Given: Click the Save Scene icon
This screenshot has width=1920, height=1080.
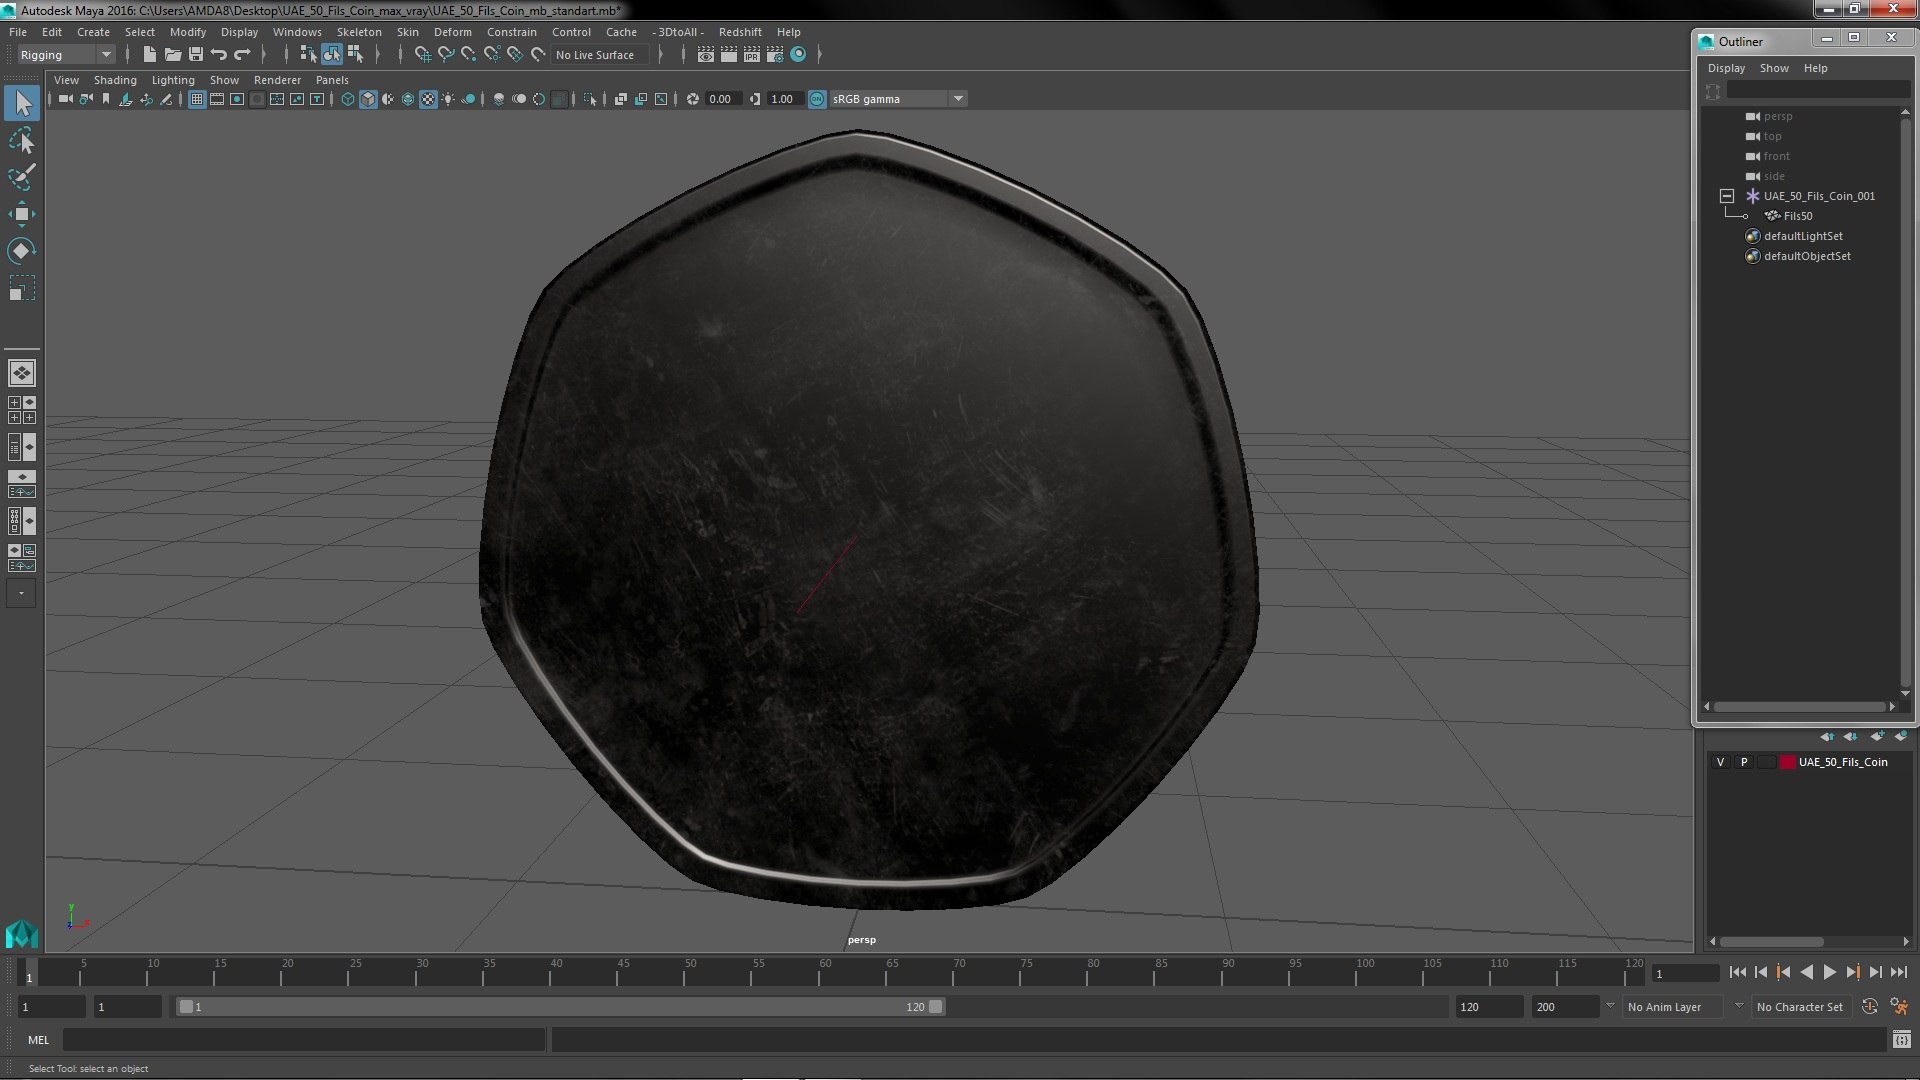Looking at the screenshot, I should click(196, 55).
